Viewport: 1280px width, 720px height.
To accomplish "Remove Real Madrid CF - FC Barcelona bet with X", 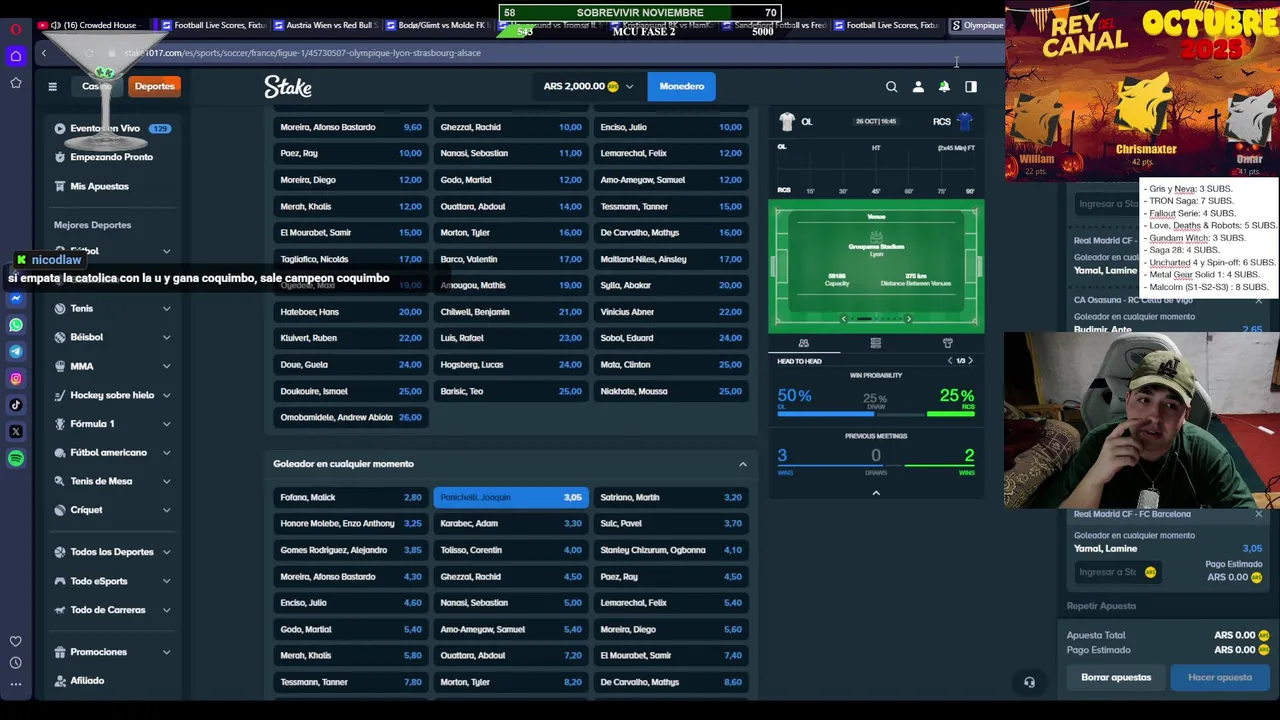I will [x=1258, y=514].
